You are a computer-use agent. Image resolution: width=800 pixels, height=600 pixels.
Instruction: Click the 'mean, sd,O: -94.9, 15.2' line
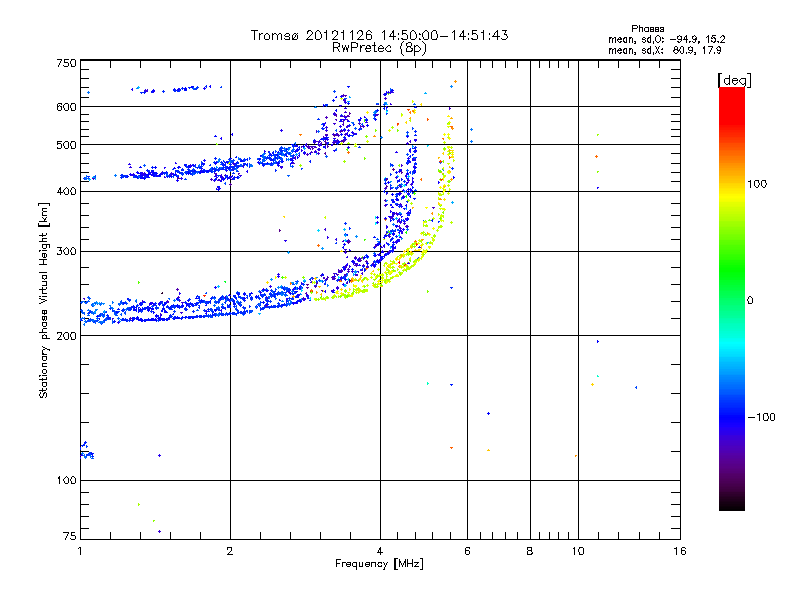666,39
